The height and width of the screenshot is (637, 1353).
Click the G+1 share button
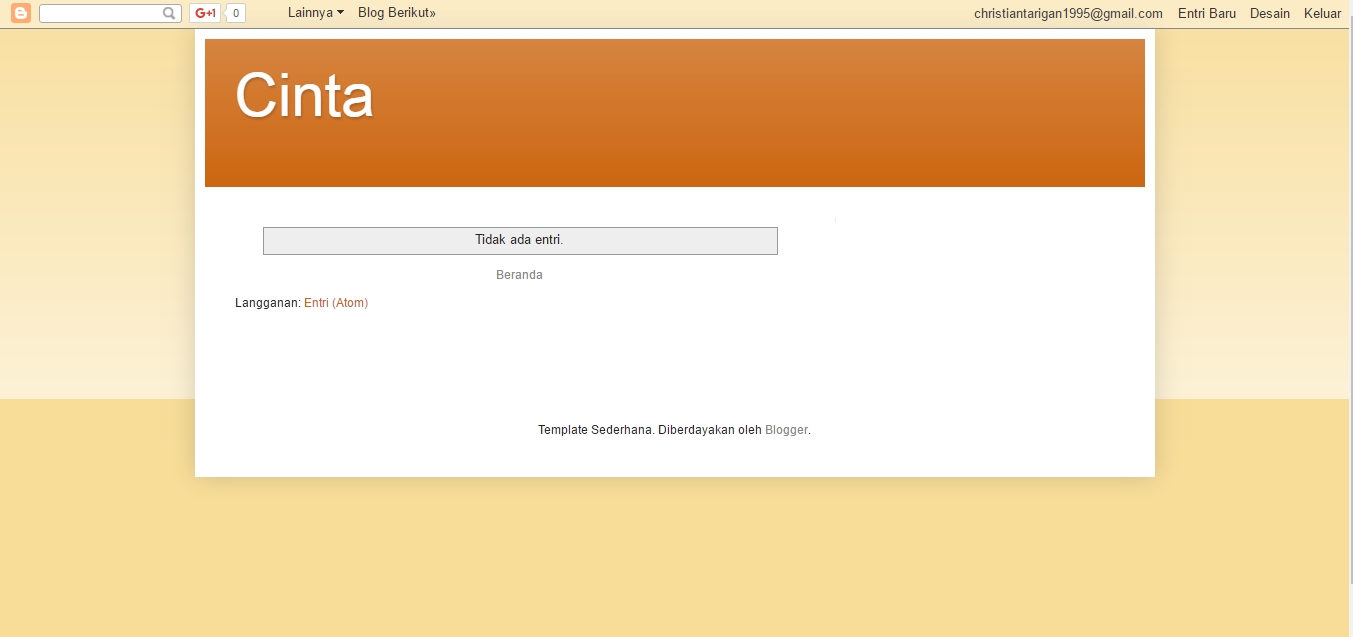pyautogui.click(x=205, y=13)
